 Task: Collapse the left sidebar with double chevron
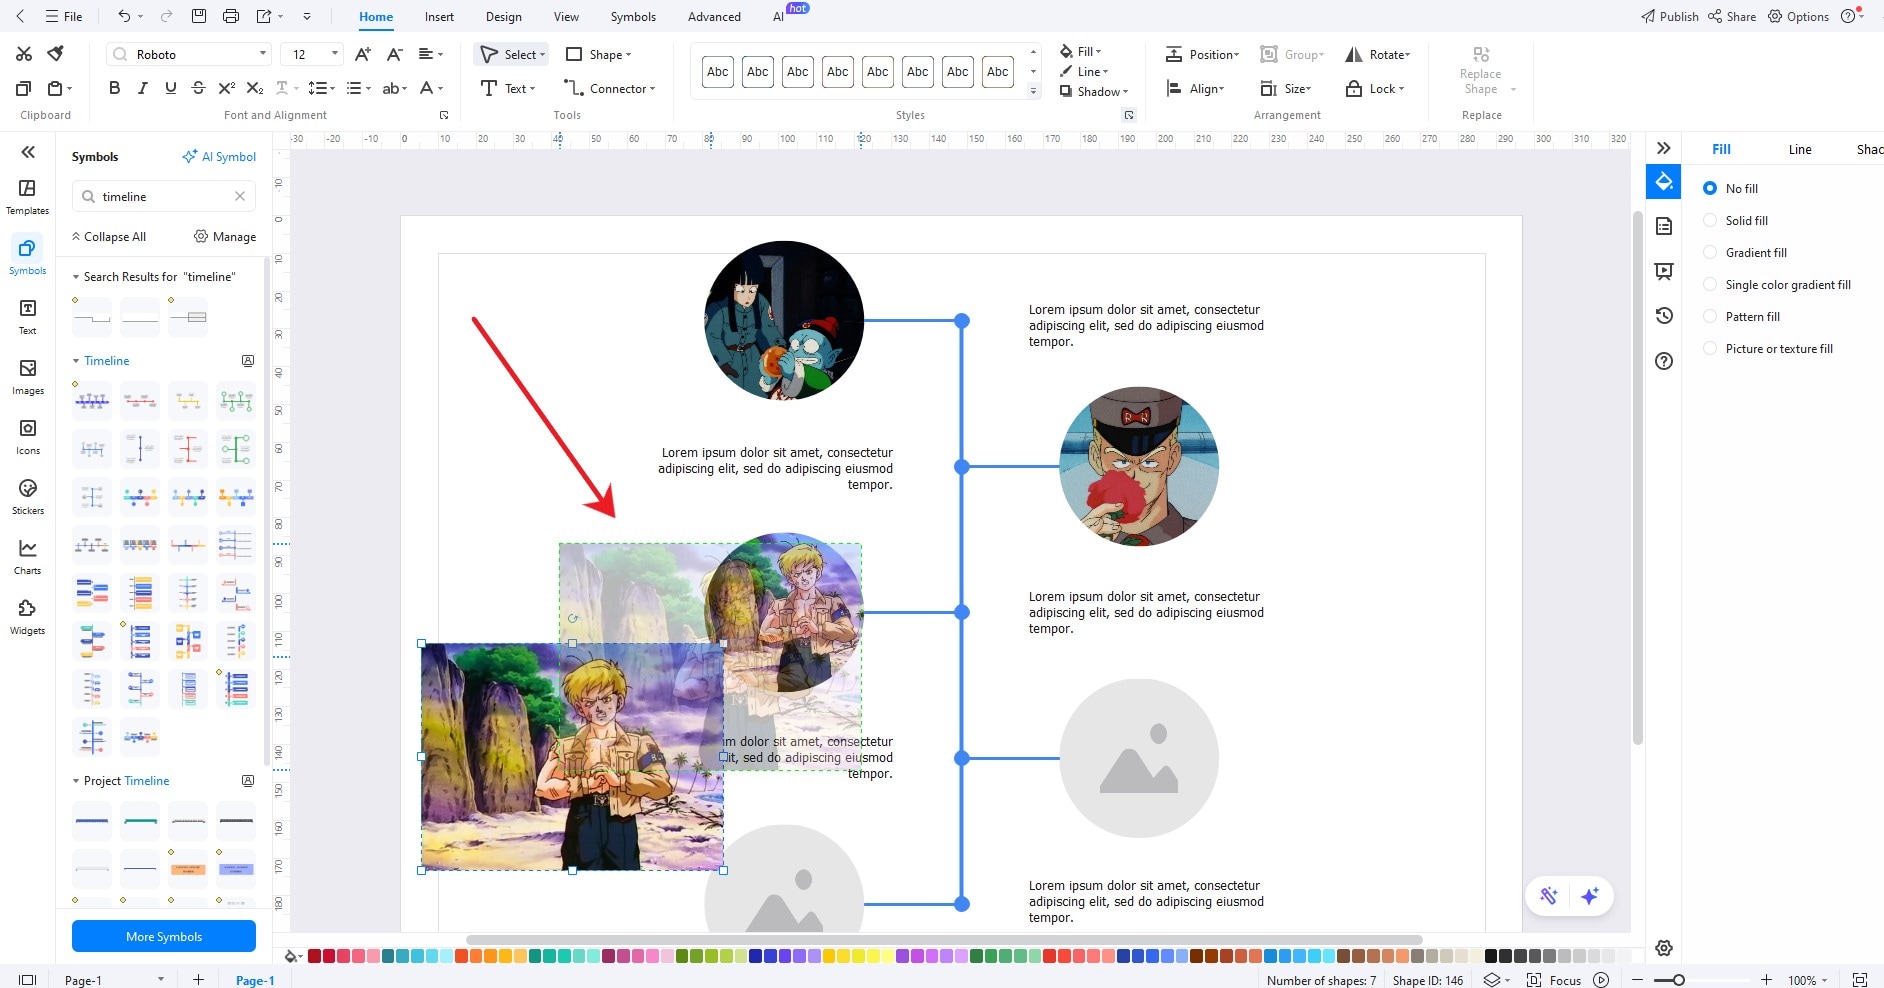tap(28, 152)
